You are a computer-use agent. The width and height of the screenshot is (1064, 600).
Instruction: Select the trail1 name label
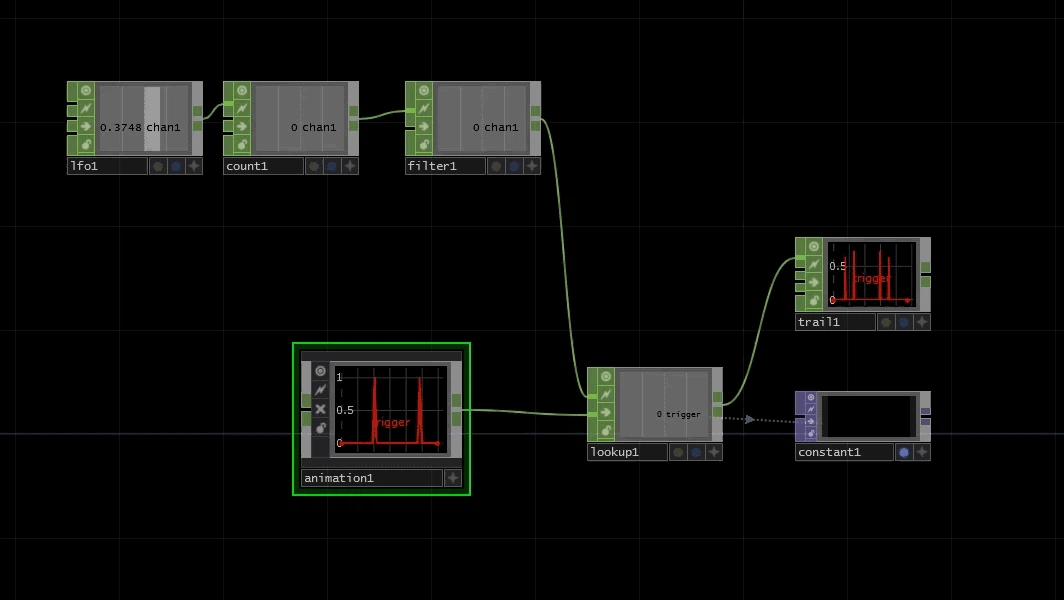835,322
